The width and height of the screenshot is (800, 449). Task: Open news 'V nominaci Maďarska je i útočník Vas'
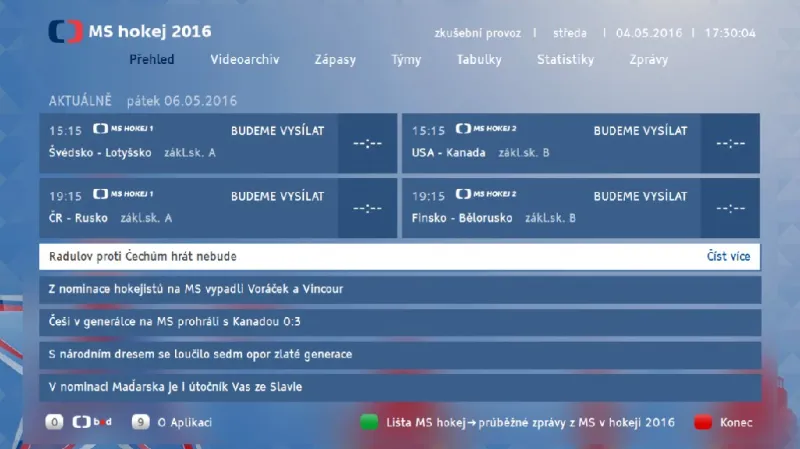[x=400, y=387]
